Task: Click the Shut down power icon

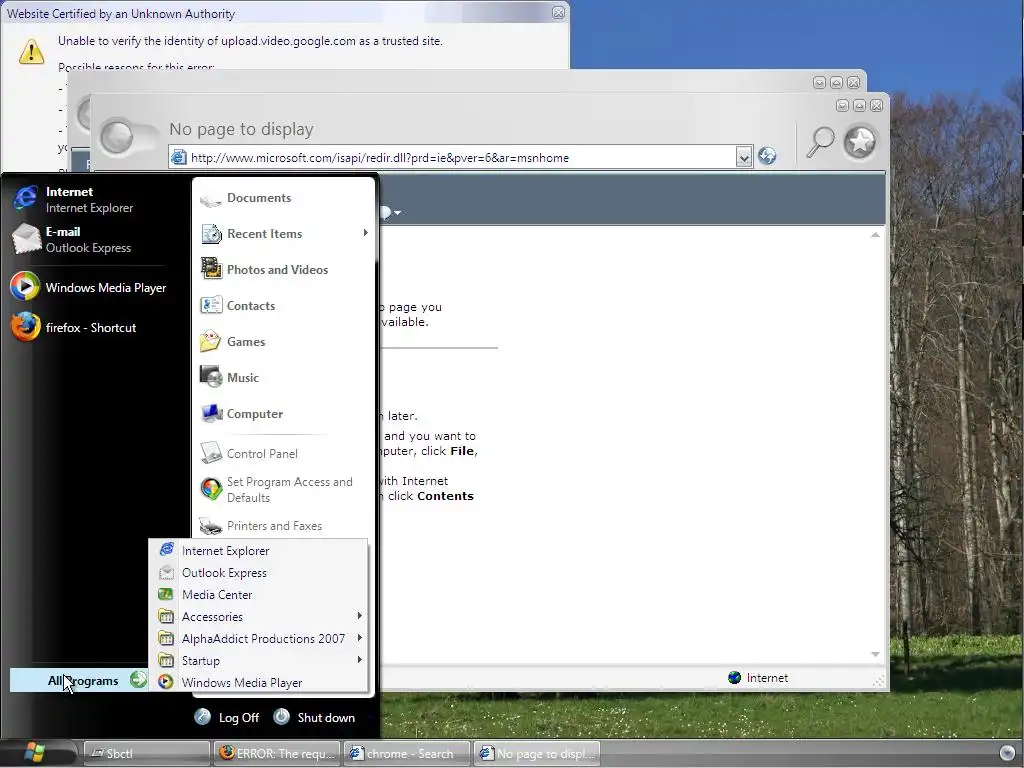Action: (x=281, y=716)
